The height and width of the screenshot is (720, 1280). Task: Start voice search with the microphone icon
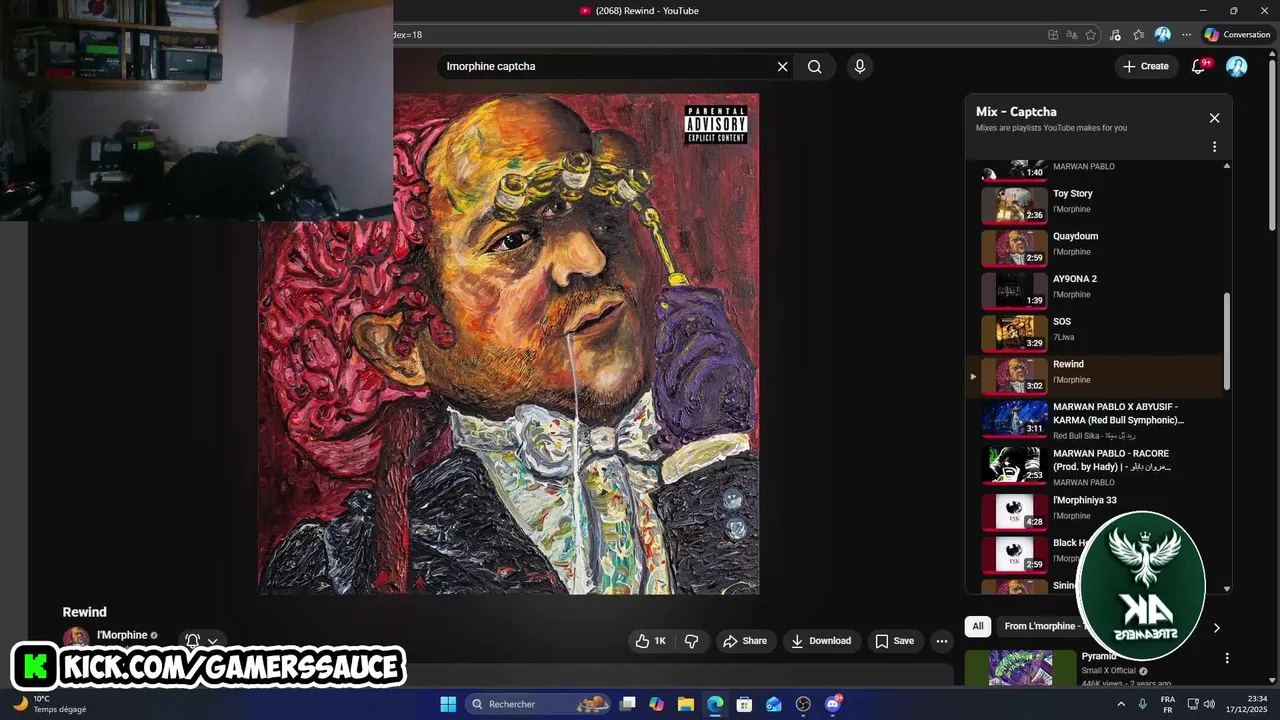click(x=859, y=67)
